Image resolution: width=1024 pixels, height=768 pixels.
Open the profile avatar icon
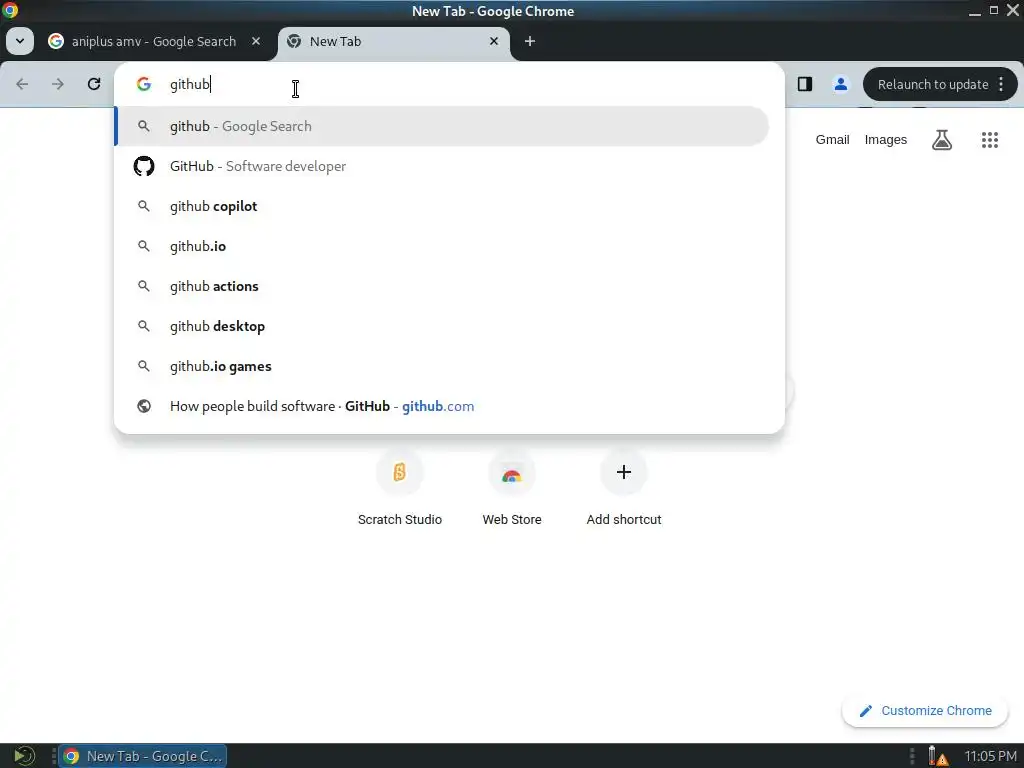(840, 84)
